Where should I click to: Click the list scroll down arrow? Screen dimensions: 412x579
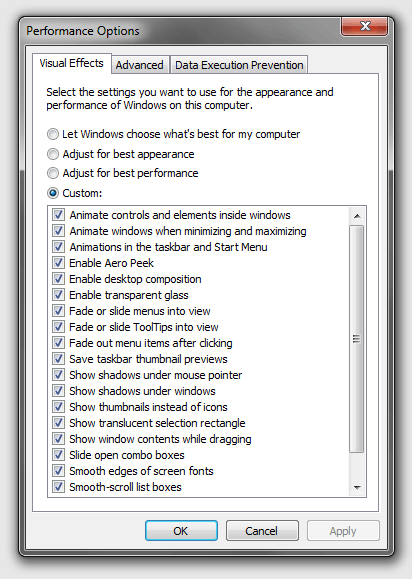pyautogui.click(x=357, y=487)
